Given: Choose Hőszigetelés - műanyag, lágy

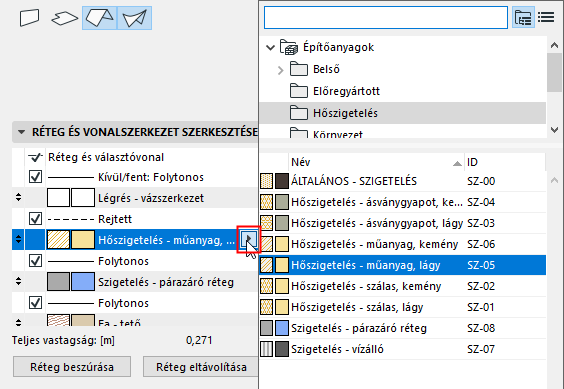Looking at the screenshot, I should tap(402, 265).
